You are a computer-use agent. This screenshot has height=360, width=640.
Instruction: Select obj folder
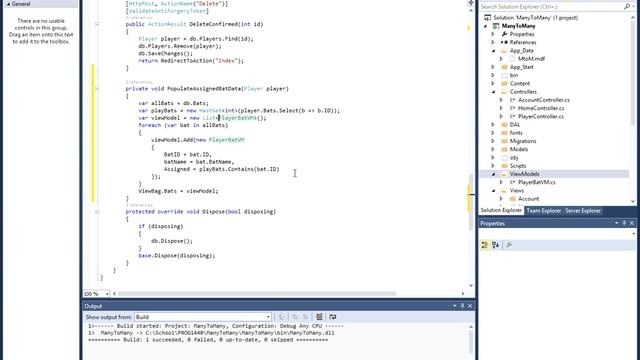(514, 158)
